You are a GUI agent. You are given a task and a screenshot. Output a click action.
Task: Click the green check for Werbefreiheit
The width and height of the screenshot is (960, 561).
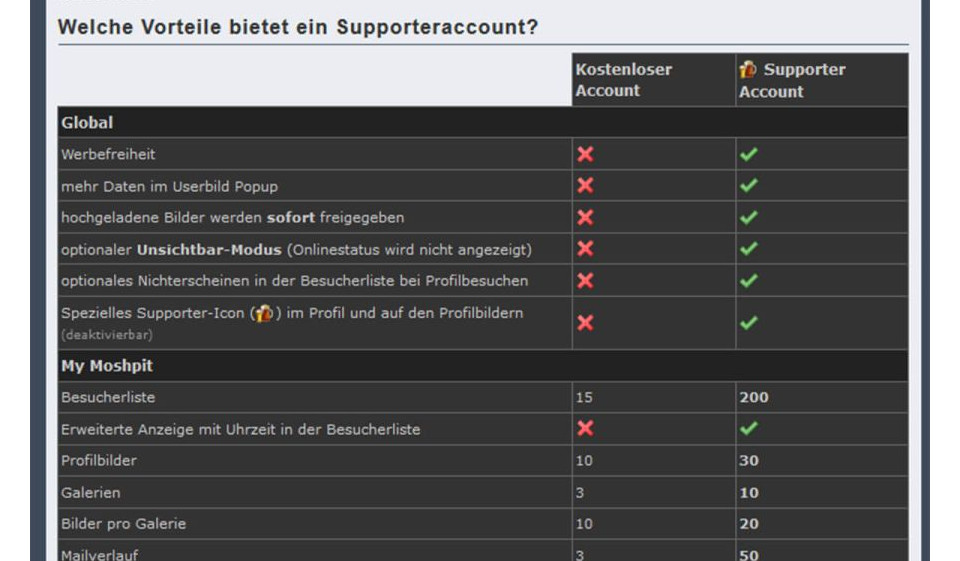click(x=748, y=154)
